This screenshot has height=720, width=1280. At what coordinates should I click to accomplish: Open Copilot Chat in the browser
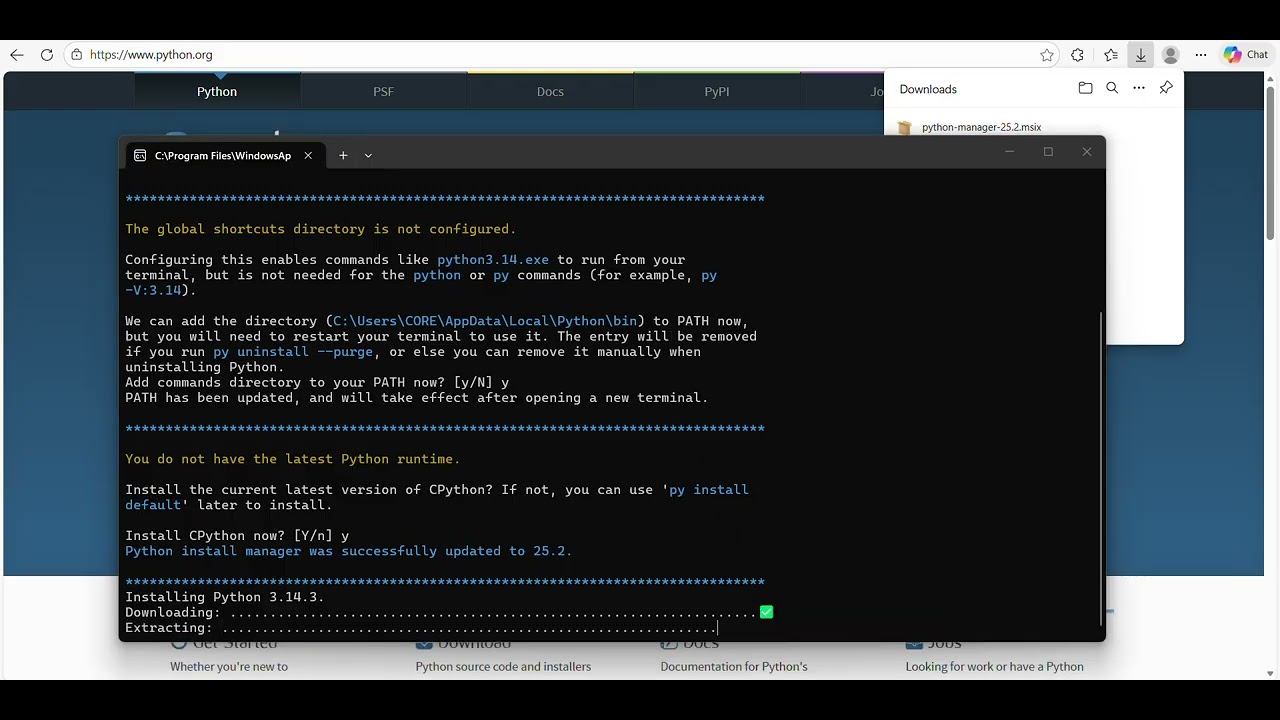tap(1246, 55)
